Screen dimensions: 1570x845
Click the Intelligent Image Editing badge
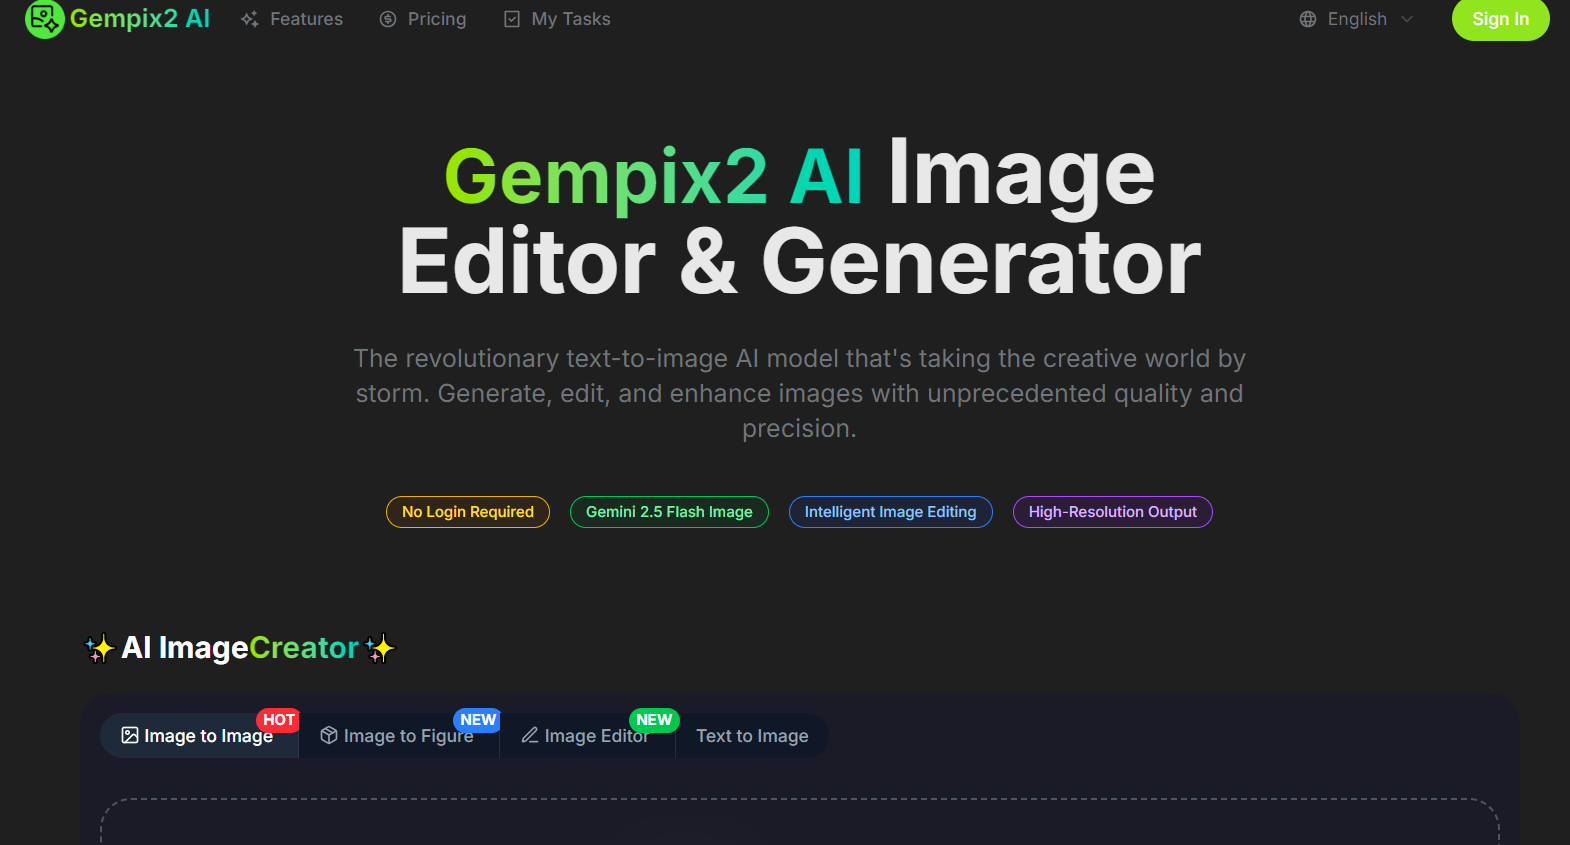tap(890, 512)
